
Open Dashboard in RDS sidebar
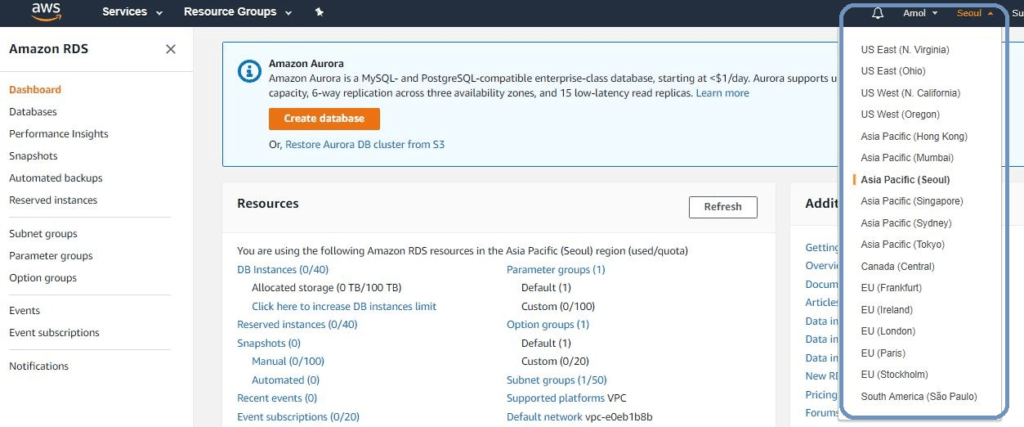[35, 89]
